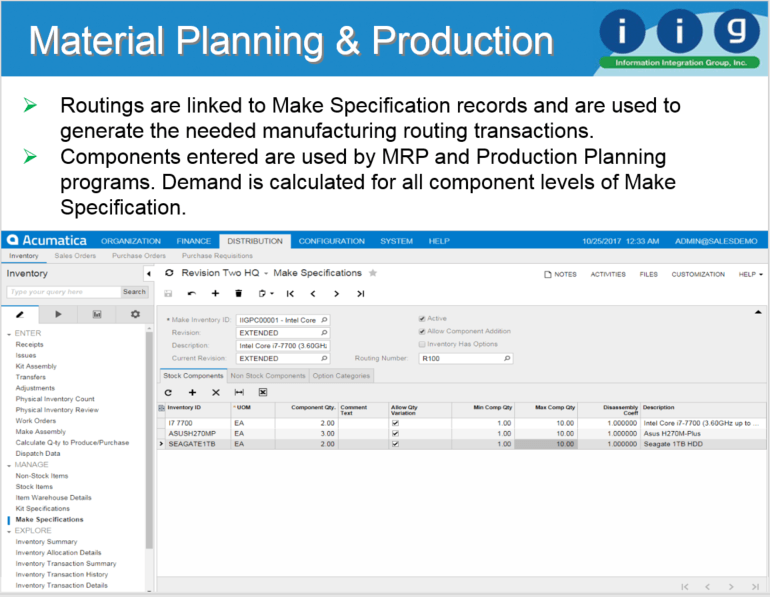This screenshot has width=770, height=597.
Task: Collapse the EXPLORE section in sidebar
Action: point(9,531)
